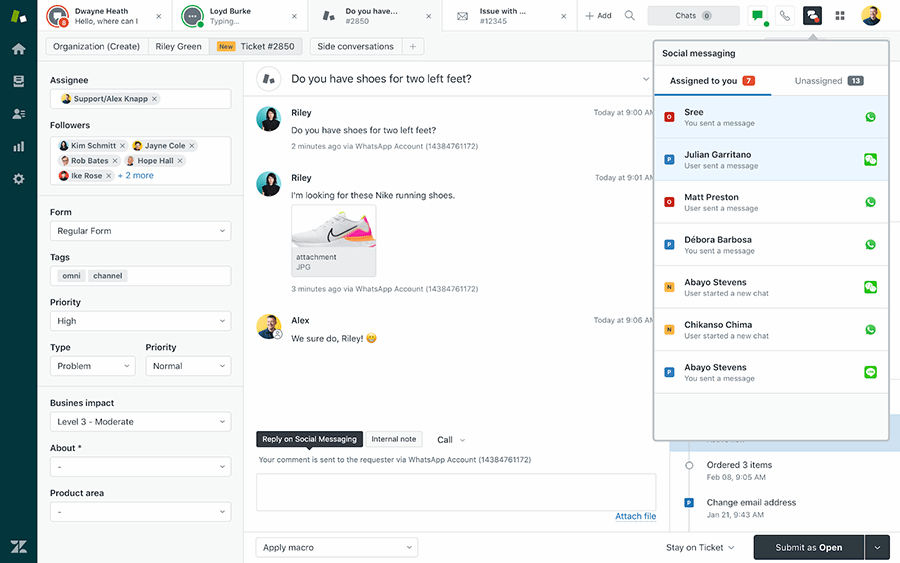This screenshot has height=563, width=900.
Task: Click the Zendesk logo at sidebar bottom
Action: click(18, 546)
